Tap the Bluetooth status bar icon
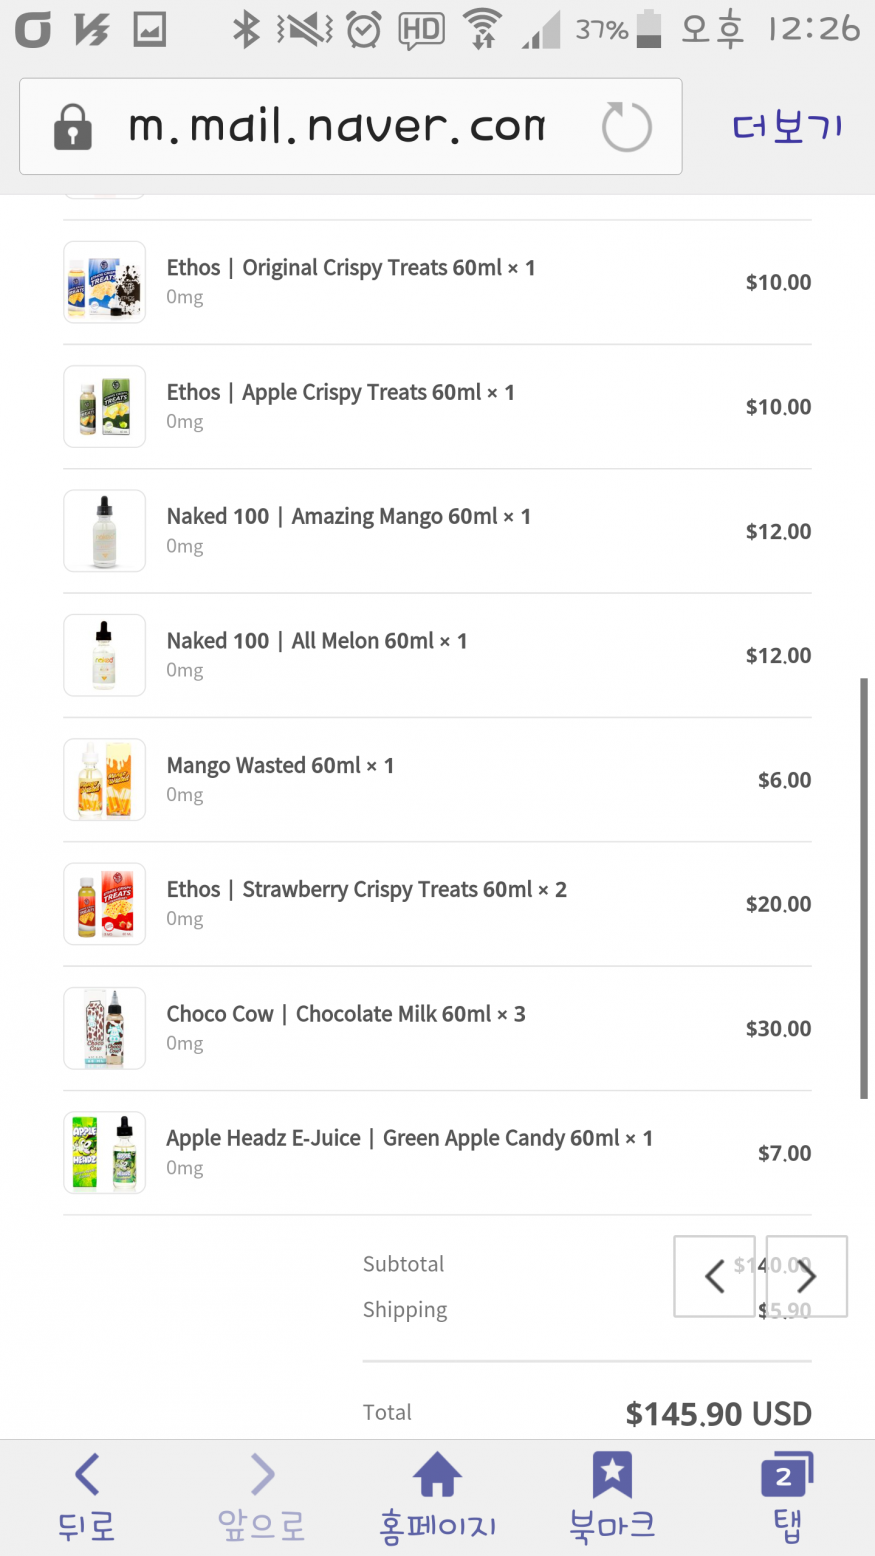The height and width of the screenshot is (1556, 875). [245, 29]
